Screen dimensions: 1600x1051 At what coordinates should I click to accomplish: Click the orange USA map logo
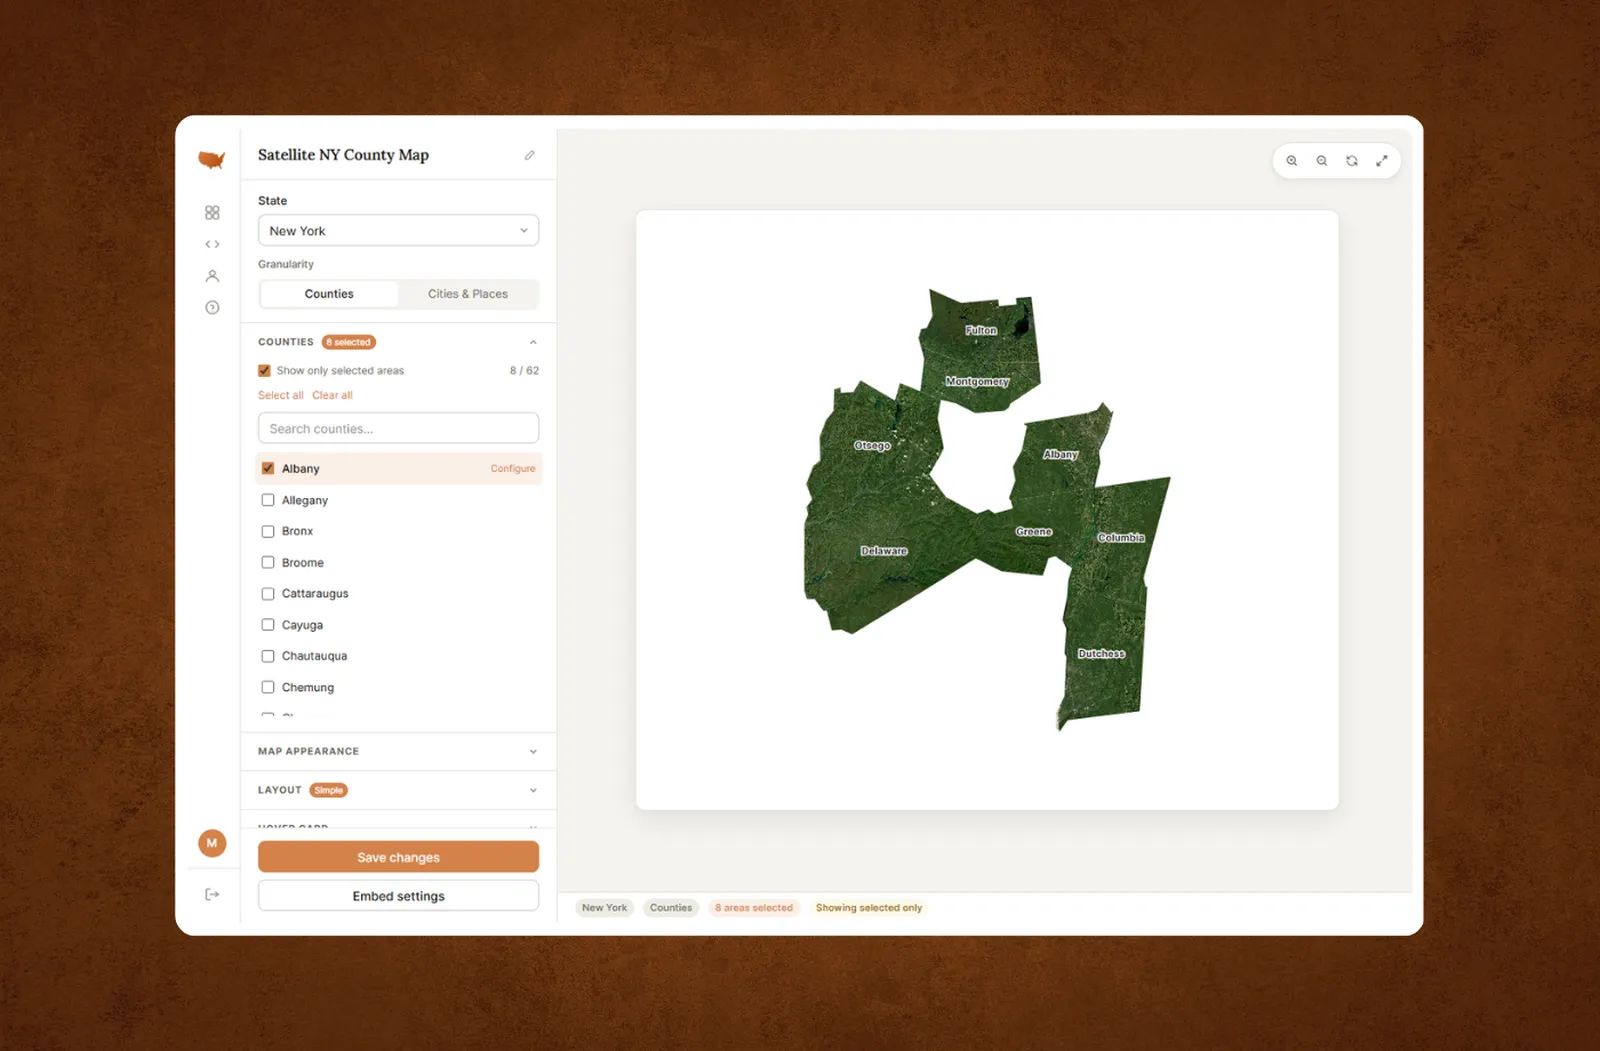(x=211, y=159)
